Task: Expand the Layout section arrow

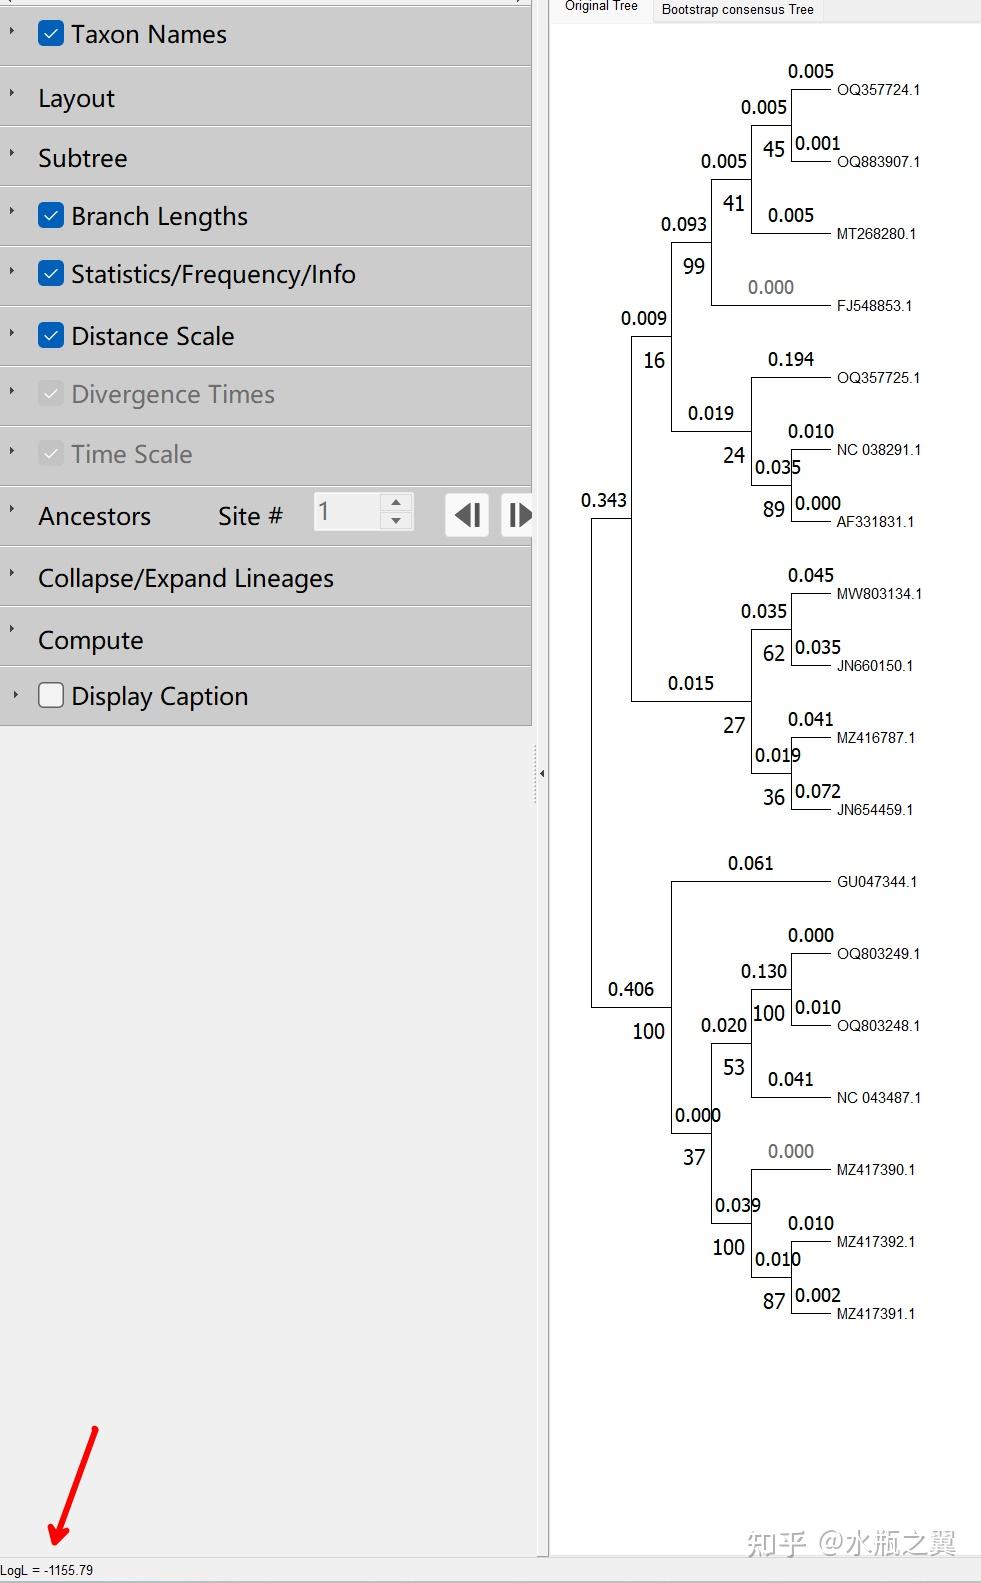Action: tap(12, 93)
